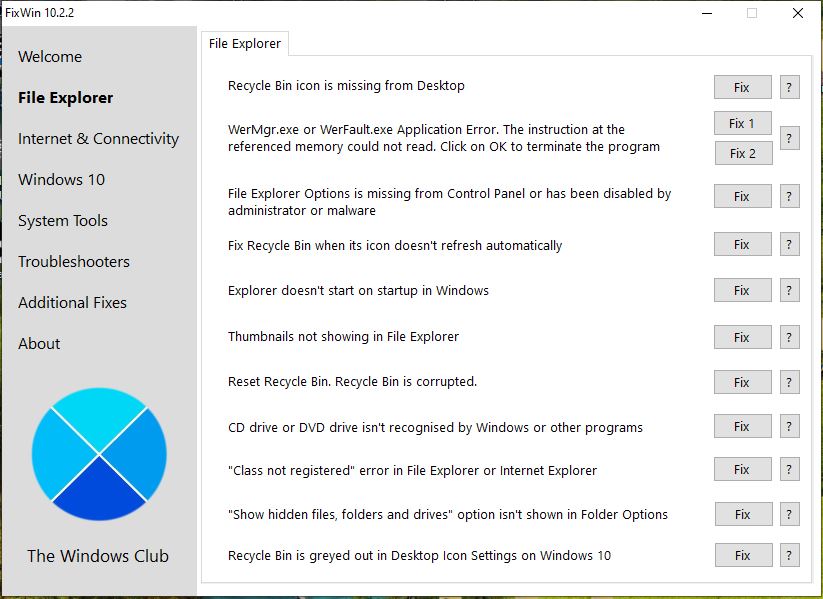Viewport: 823px width, 599px height.
Task: Switch to System Tools in sidebar
Action: [62, 221]
